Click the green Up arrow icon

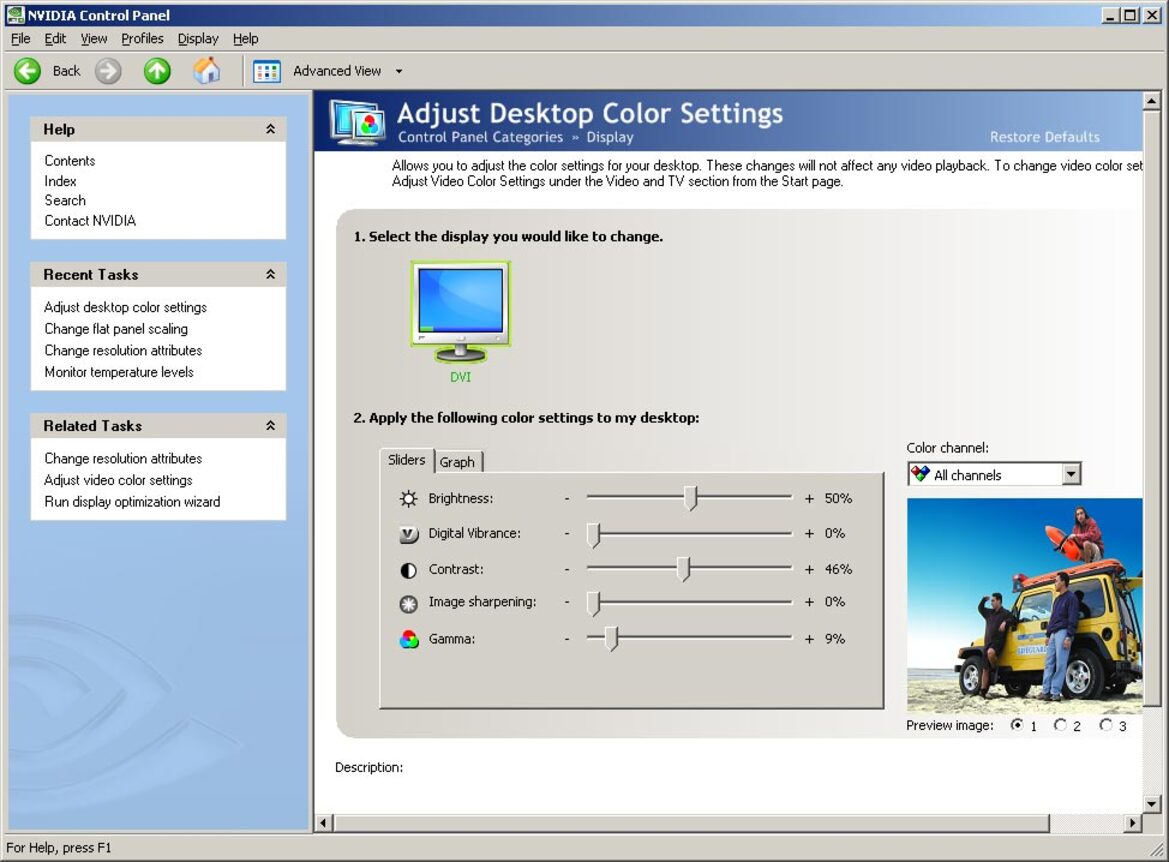point(157,71)
